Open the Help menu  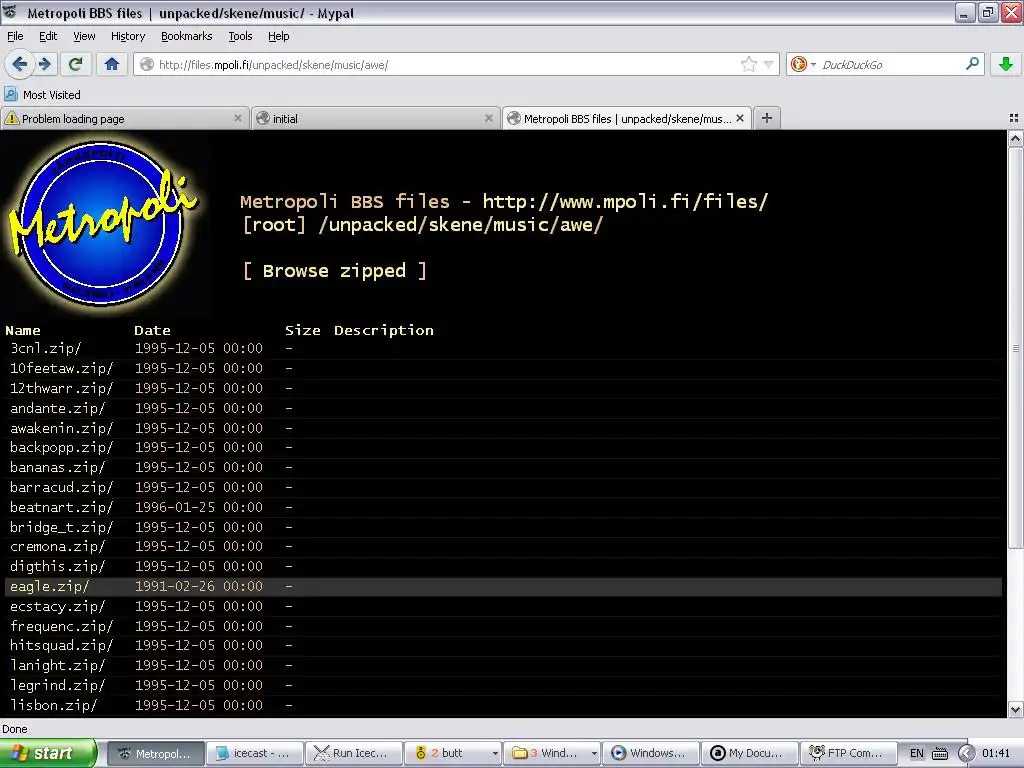pyautogui.click(x=278, y=36)
